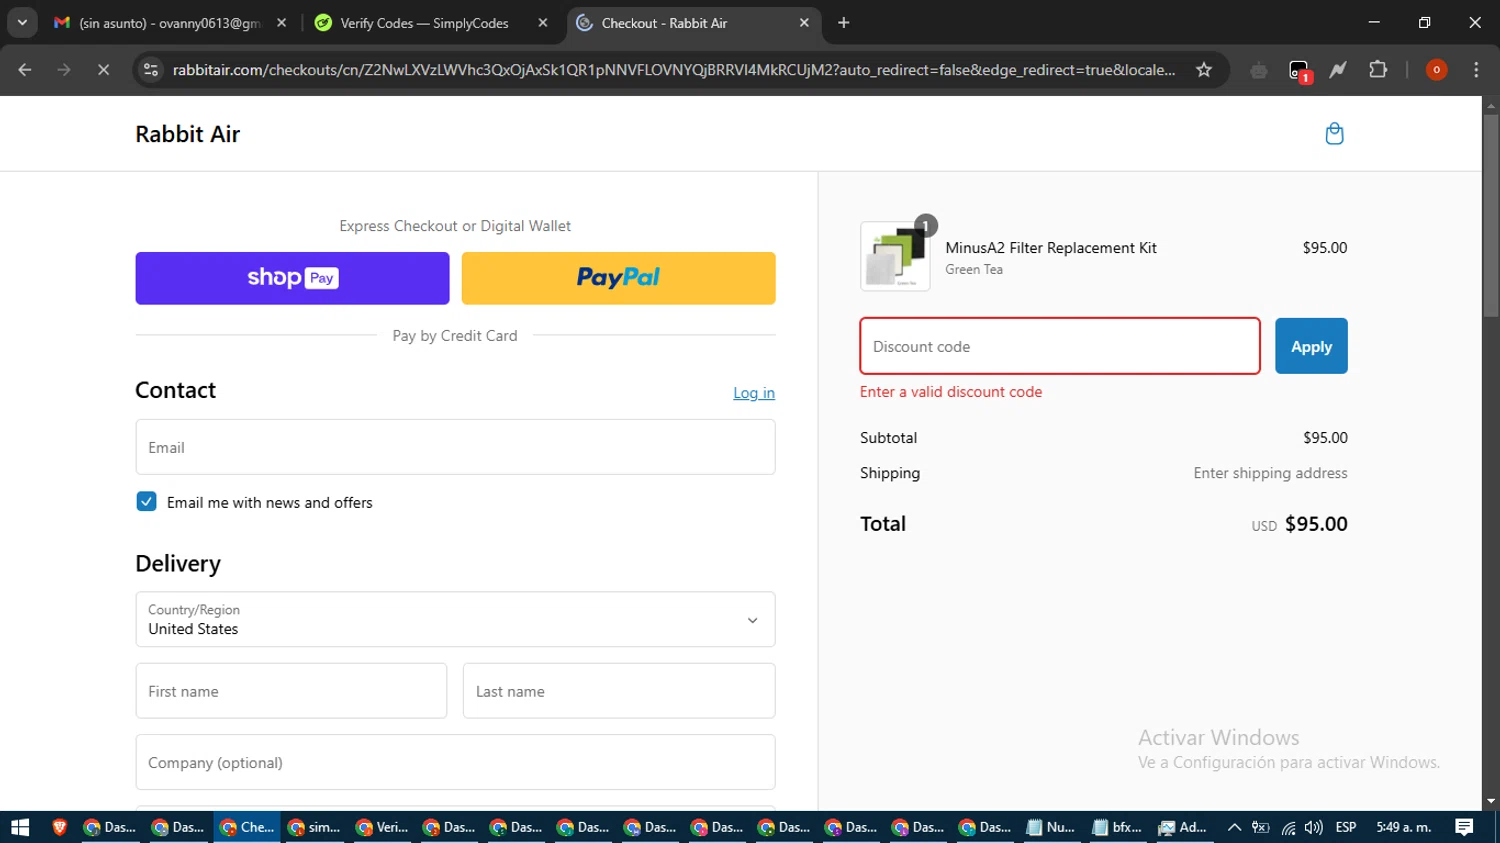Open the extension with the red 1 badge
Viewport: 1500px width, 843px height.
(1299, 71)
